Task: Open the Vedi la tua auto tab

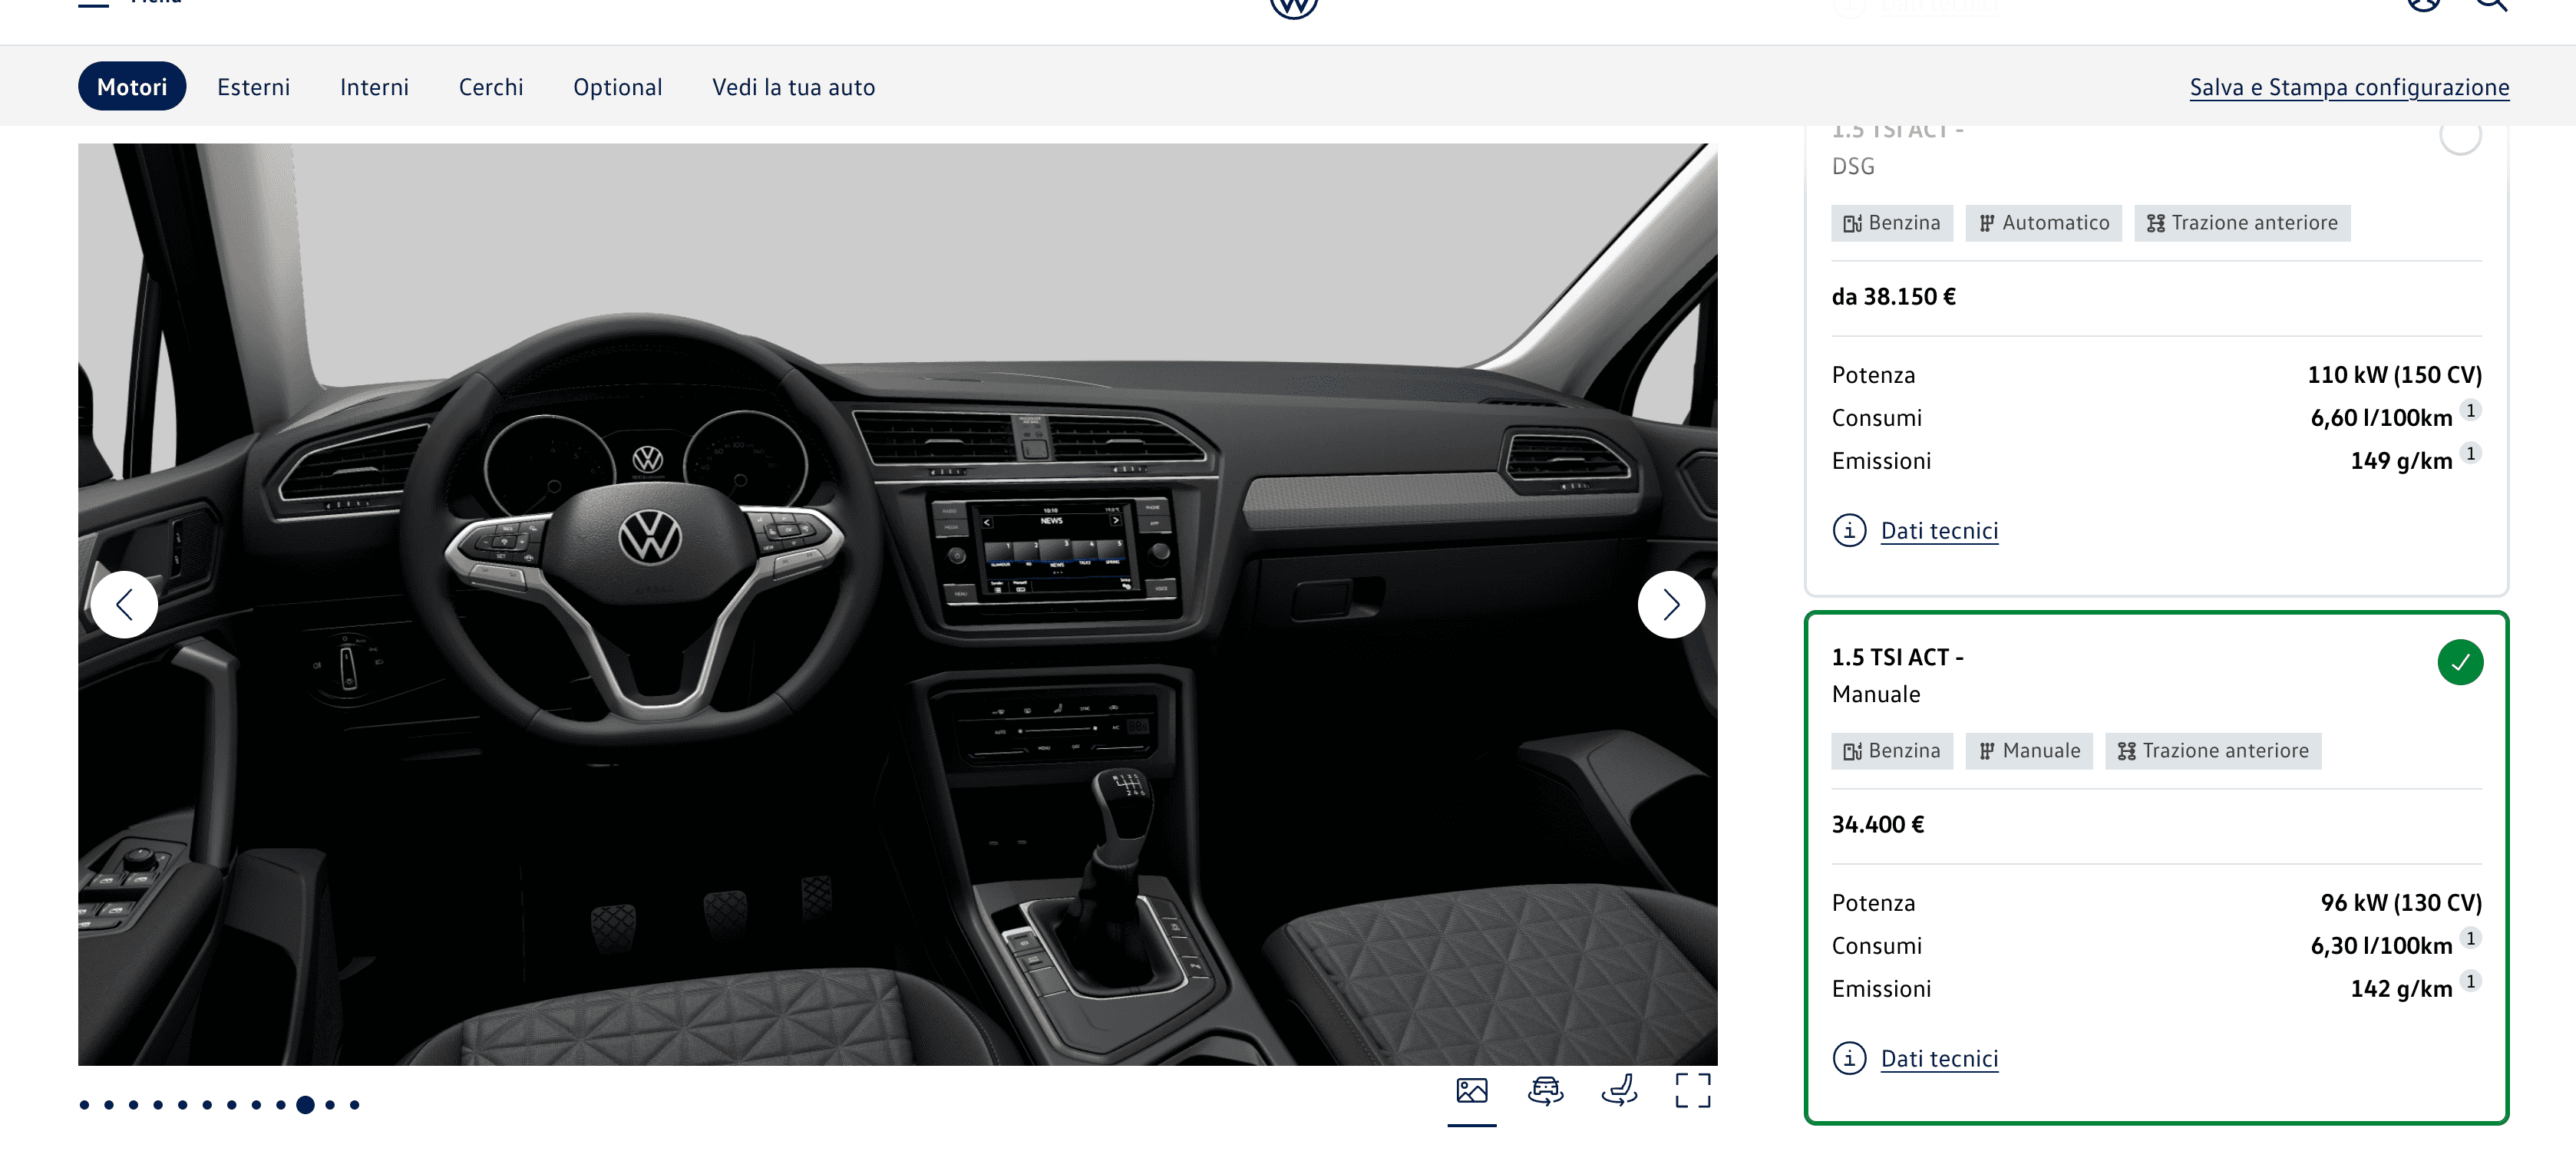Action: click(793, 87)
